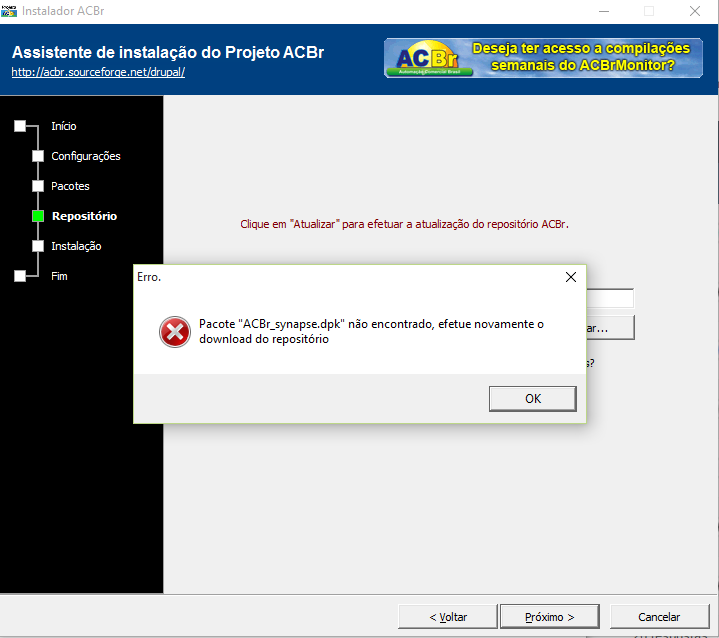Click the Repositório step label
Screen dimensions: 719x638
coord(84,216)
